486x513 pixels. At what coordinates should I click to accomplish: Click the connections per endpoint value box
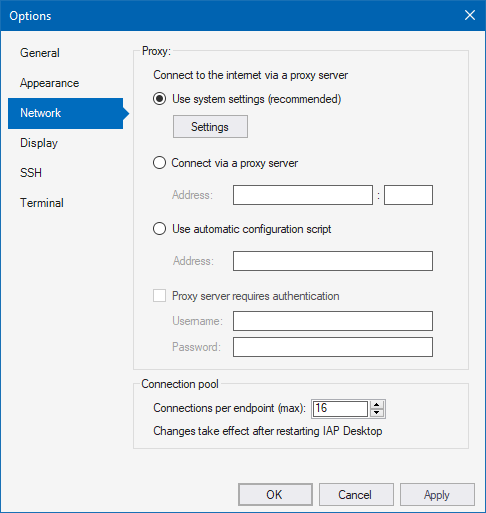[x=340, y=409]
